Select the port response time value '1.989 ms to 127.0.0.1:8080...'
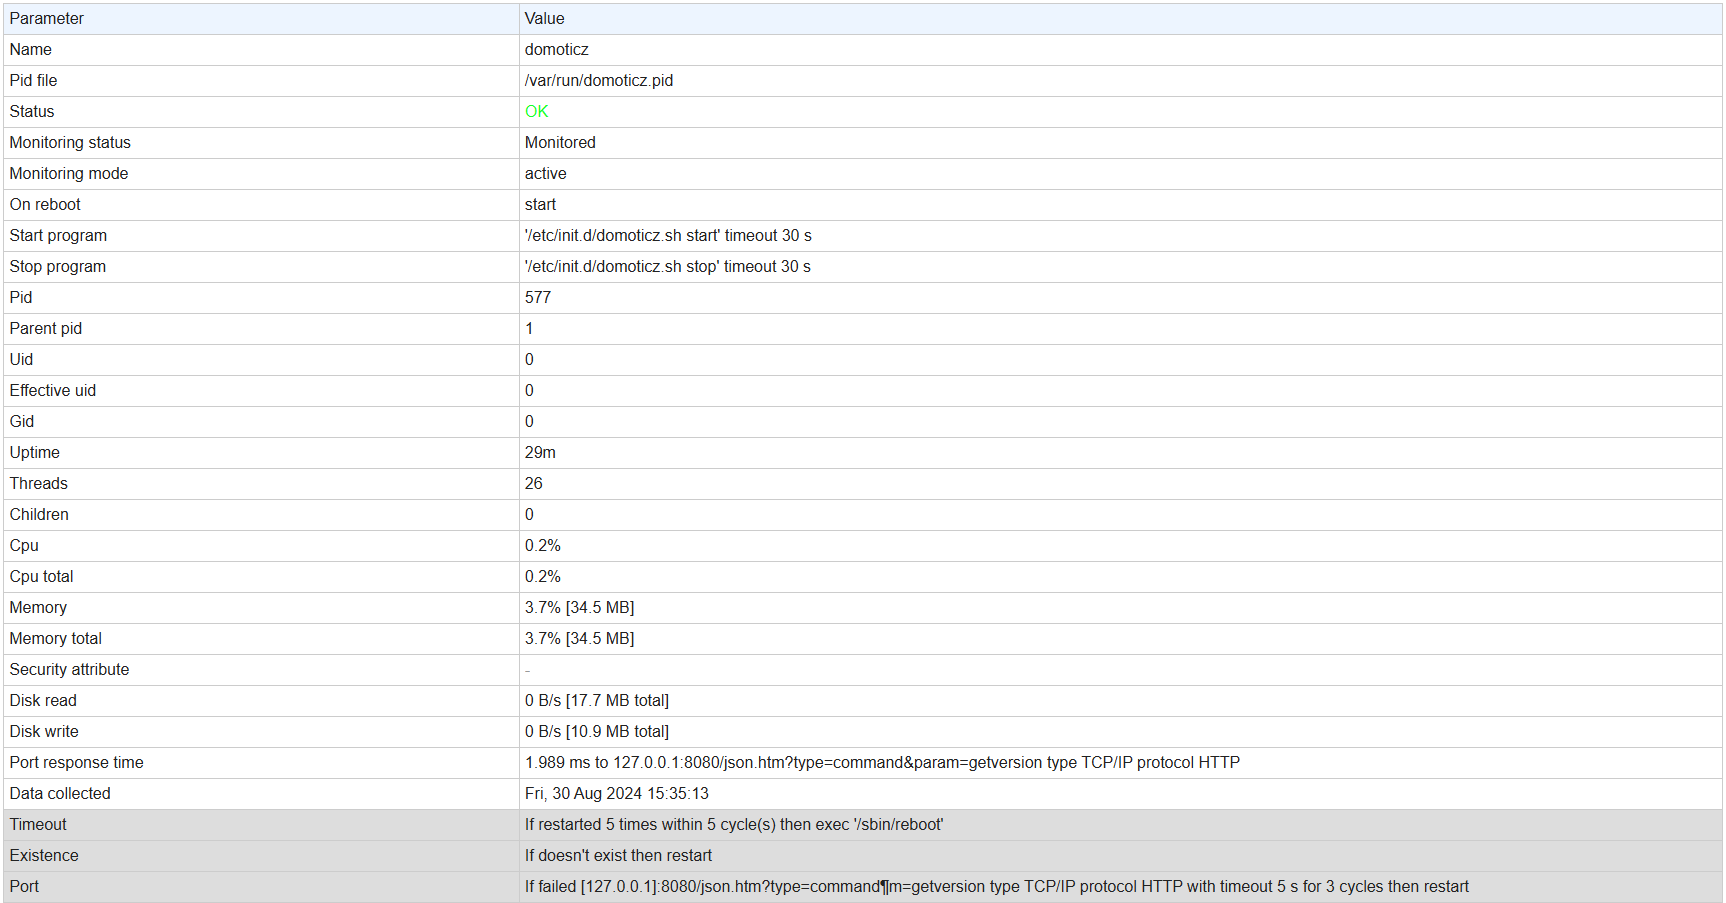 pyautogui.click(x=882, y=763)
